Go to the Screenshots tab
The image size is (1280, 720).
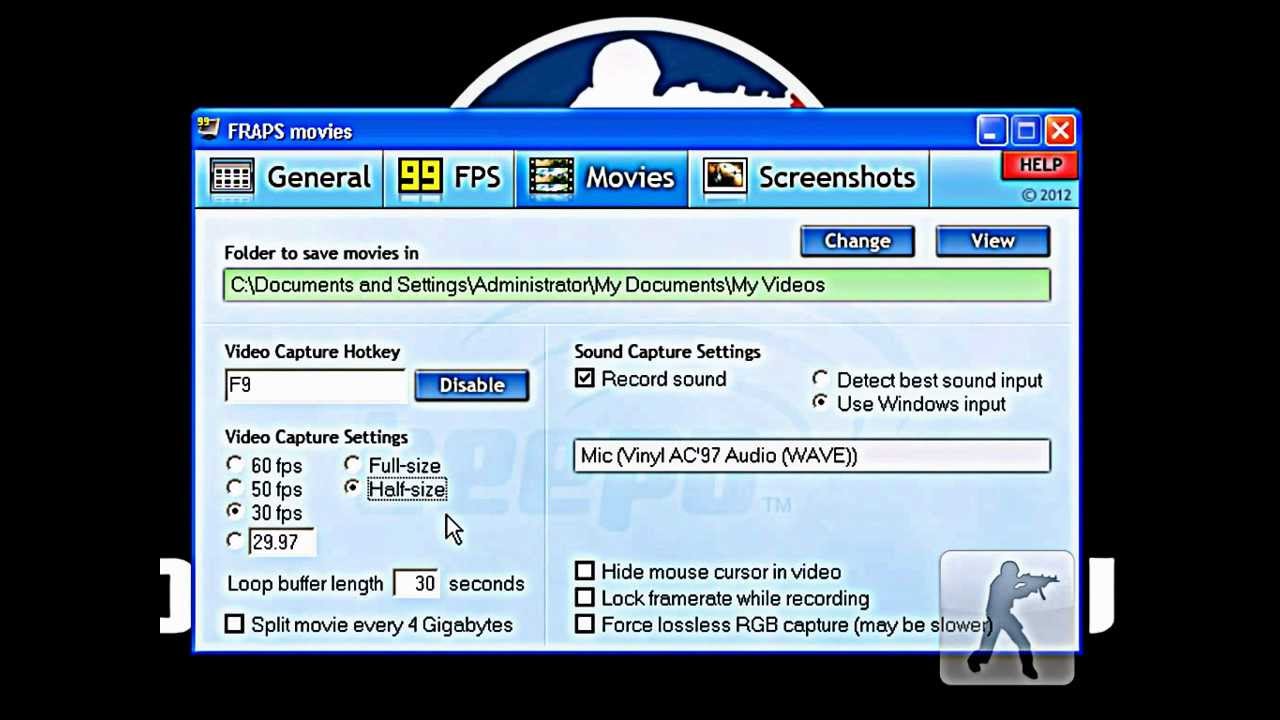809,178
